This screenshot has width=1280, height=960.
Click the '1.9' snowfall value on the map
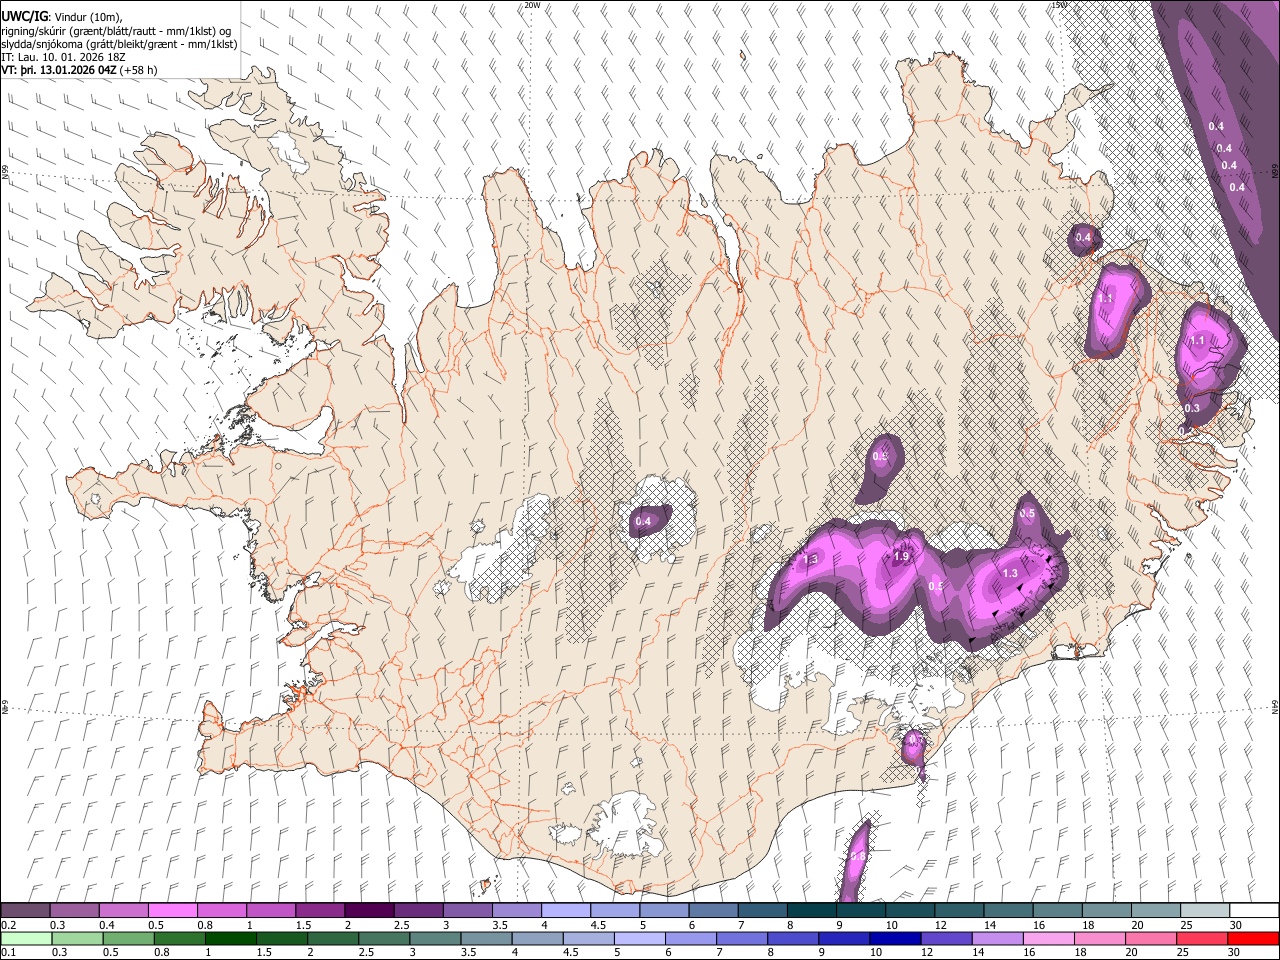point(901,557)
